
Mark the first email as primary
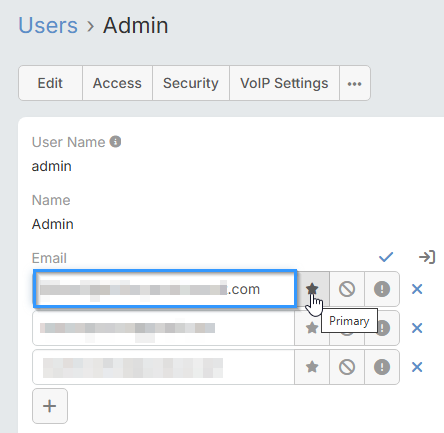coord(312,289)
